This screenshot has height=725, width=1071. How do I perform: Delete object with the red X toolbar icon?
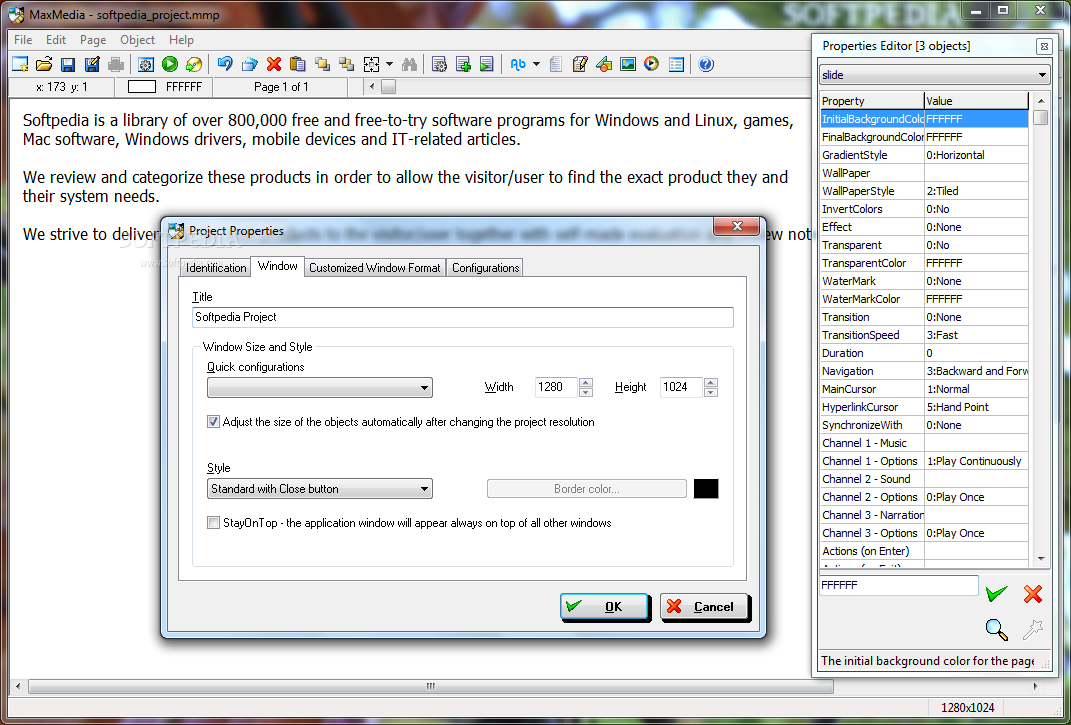click(274, 64)
